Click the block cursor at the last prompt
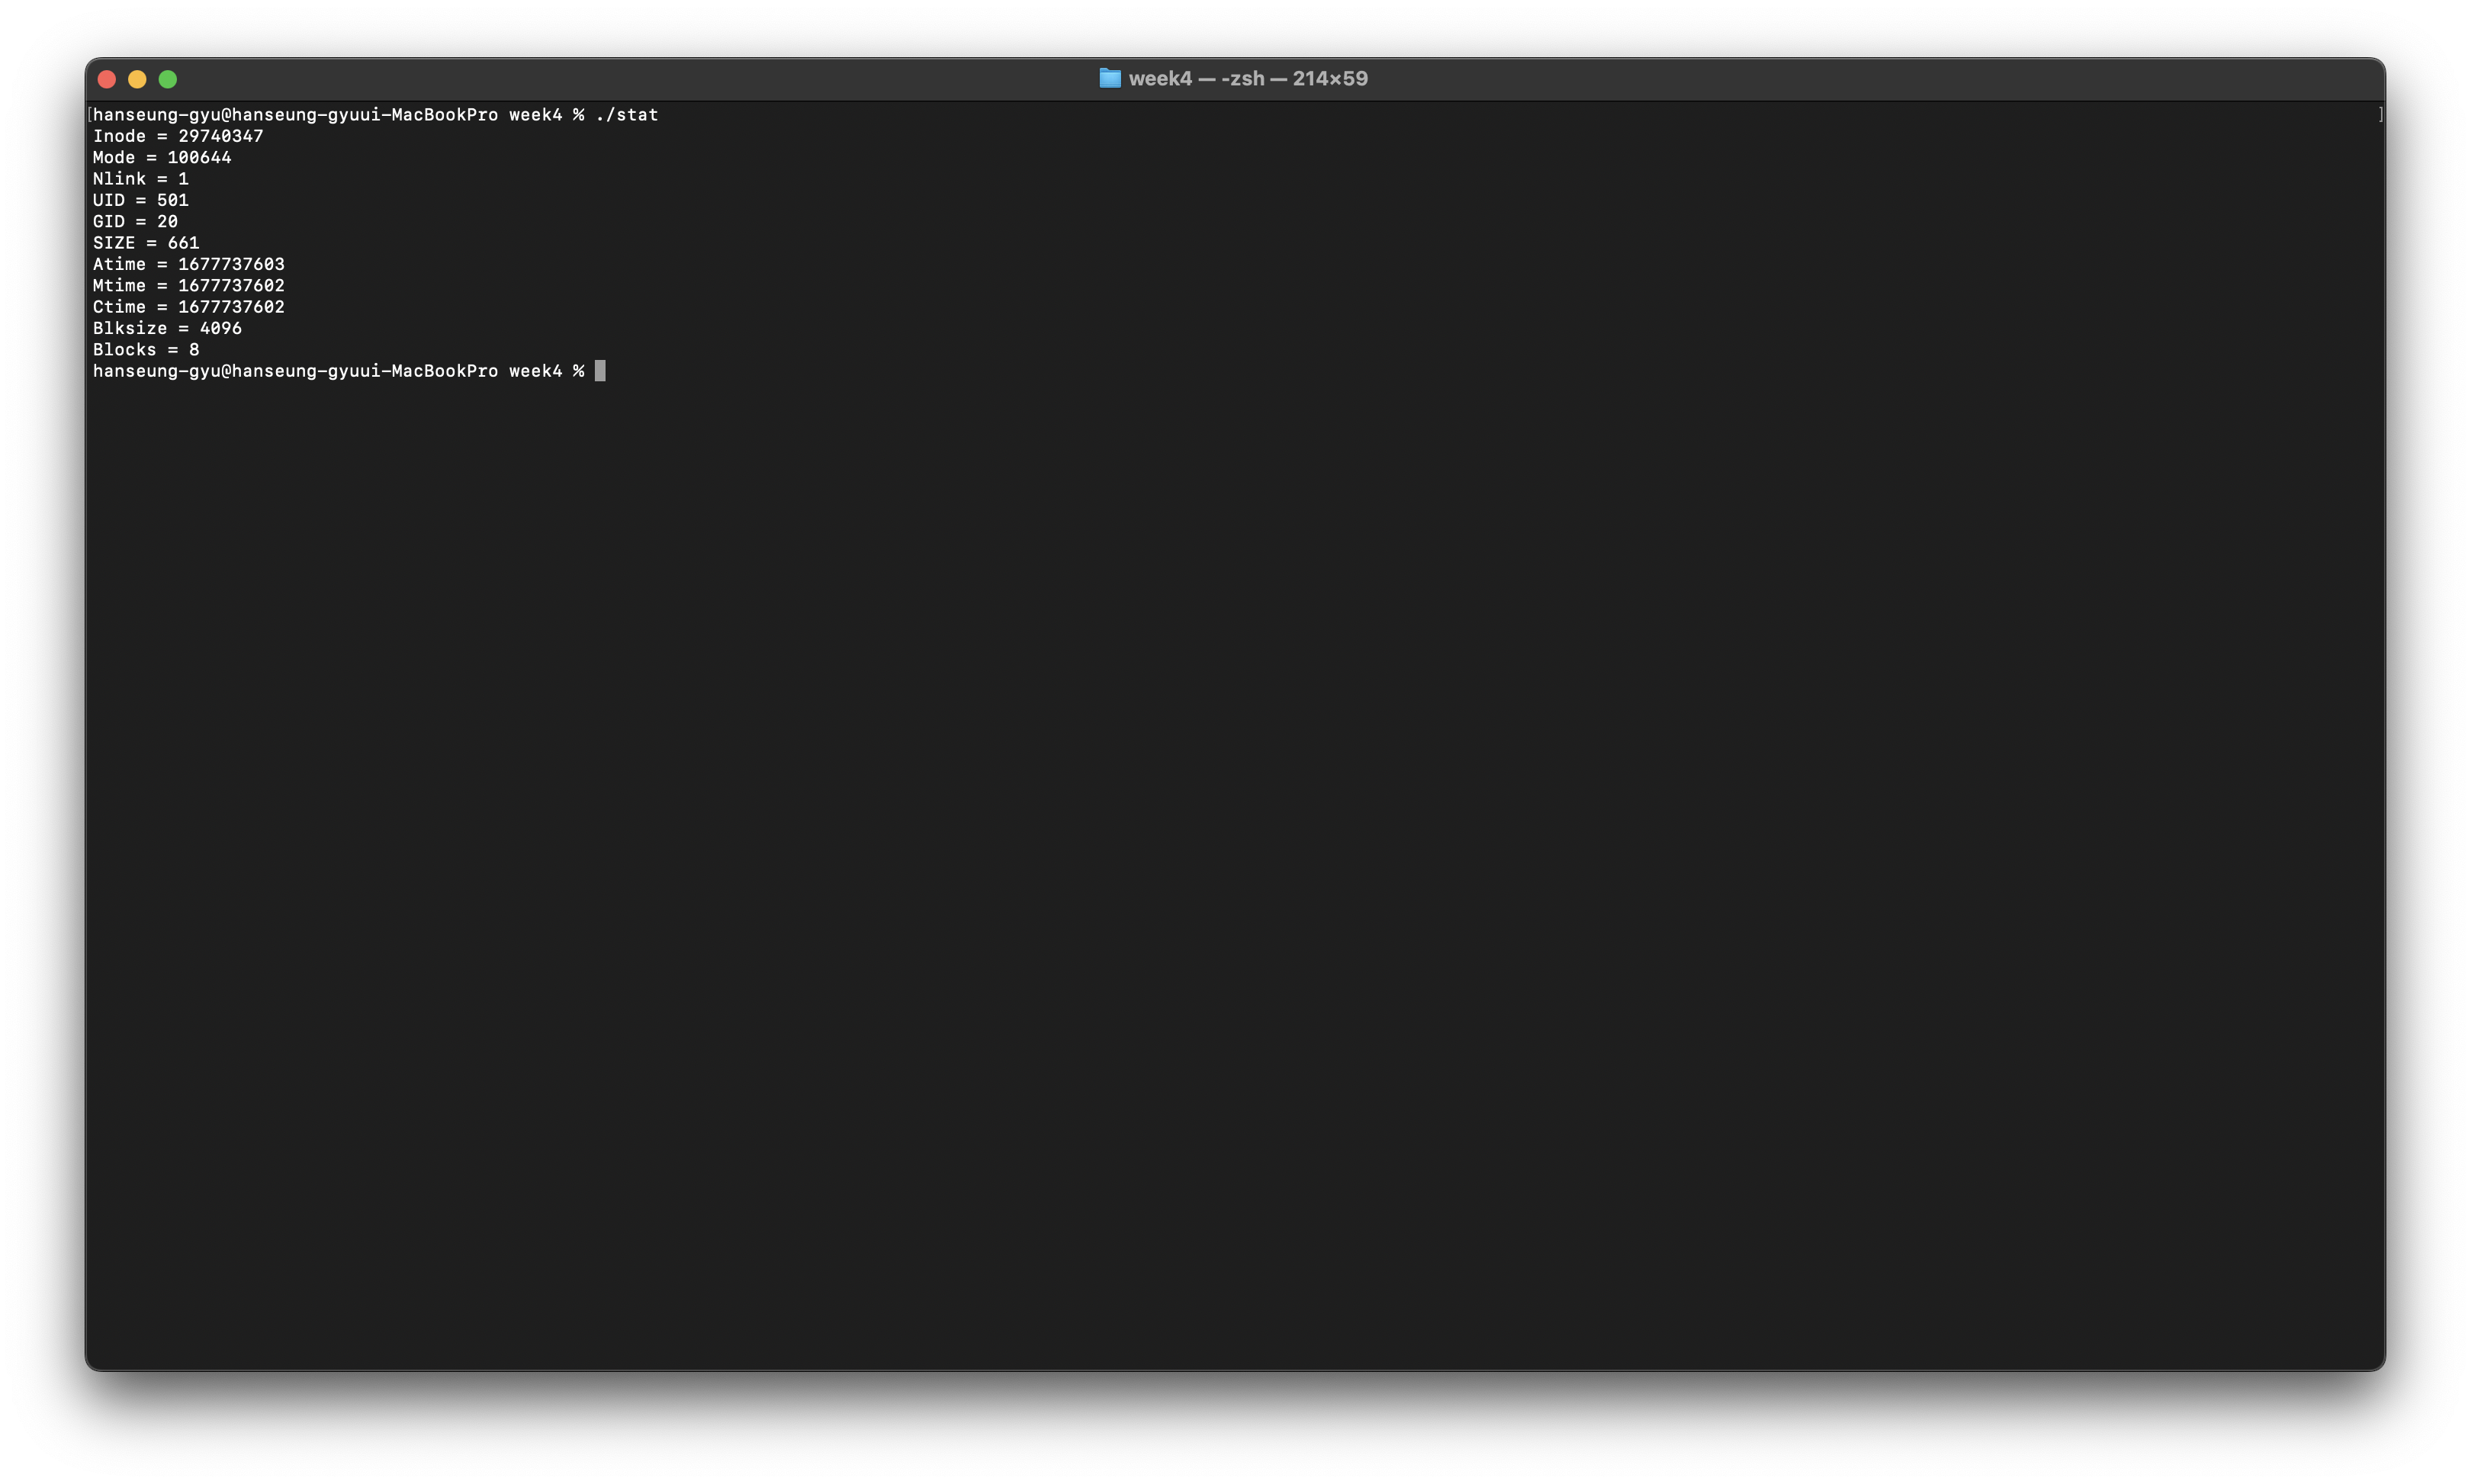 (600, 371)
